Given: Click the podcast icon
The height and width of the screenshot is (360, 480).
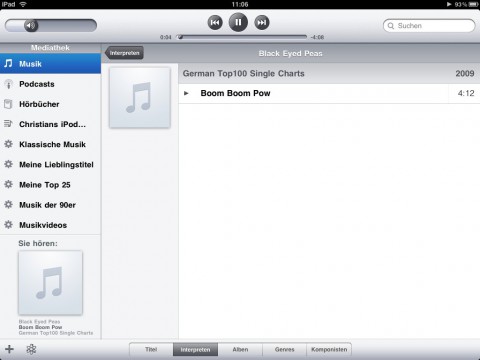Looking at the screenshot, I should pos(8,84).
